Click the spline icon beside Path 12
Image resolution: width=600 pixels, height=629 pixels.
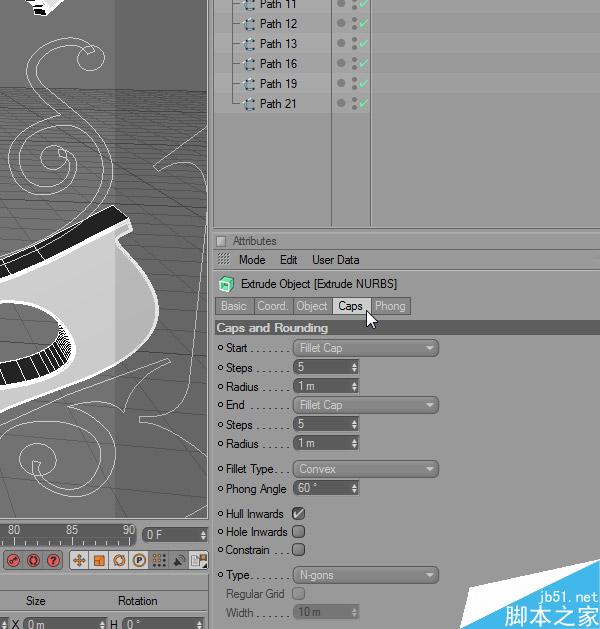pyautogui.click(x=249, y=24)
